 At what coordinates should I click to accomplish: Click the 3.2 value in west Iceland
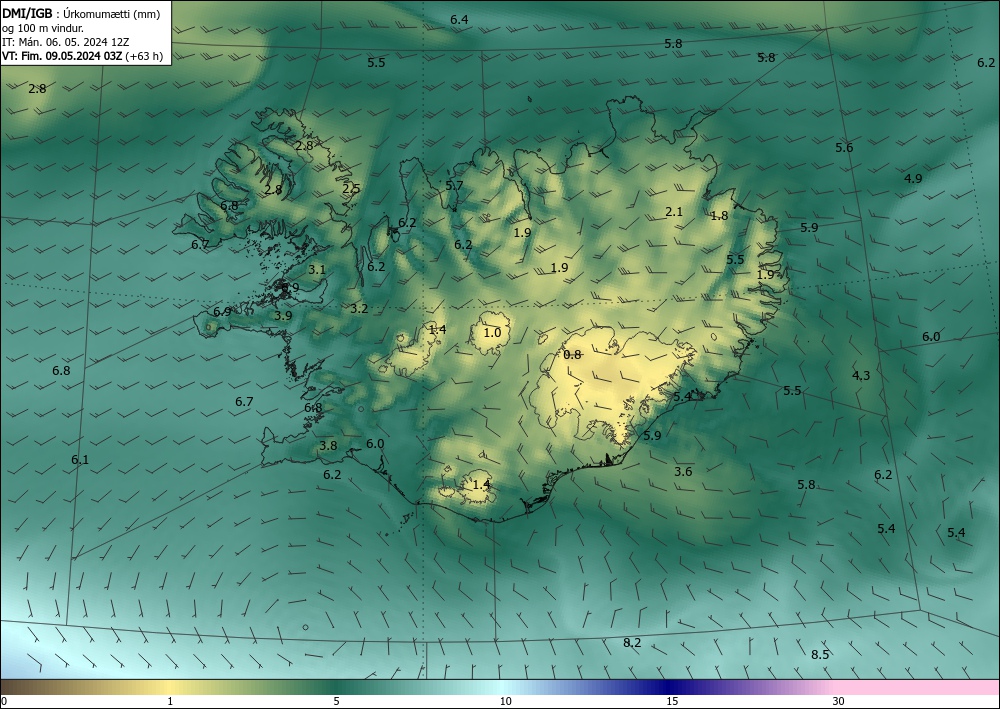tap(360, 309)
